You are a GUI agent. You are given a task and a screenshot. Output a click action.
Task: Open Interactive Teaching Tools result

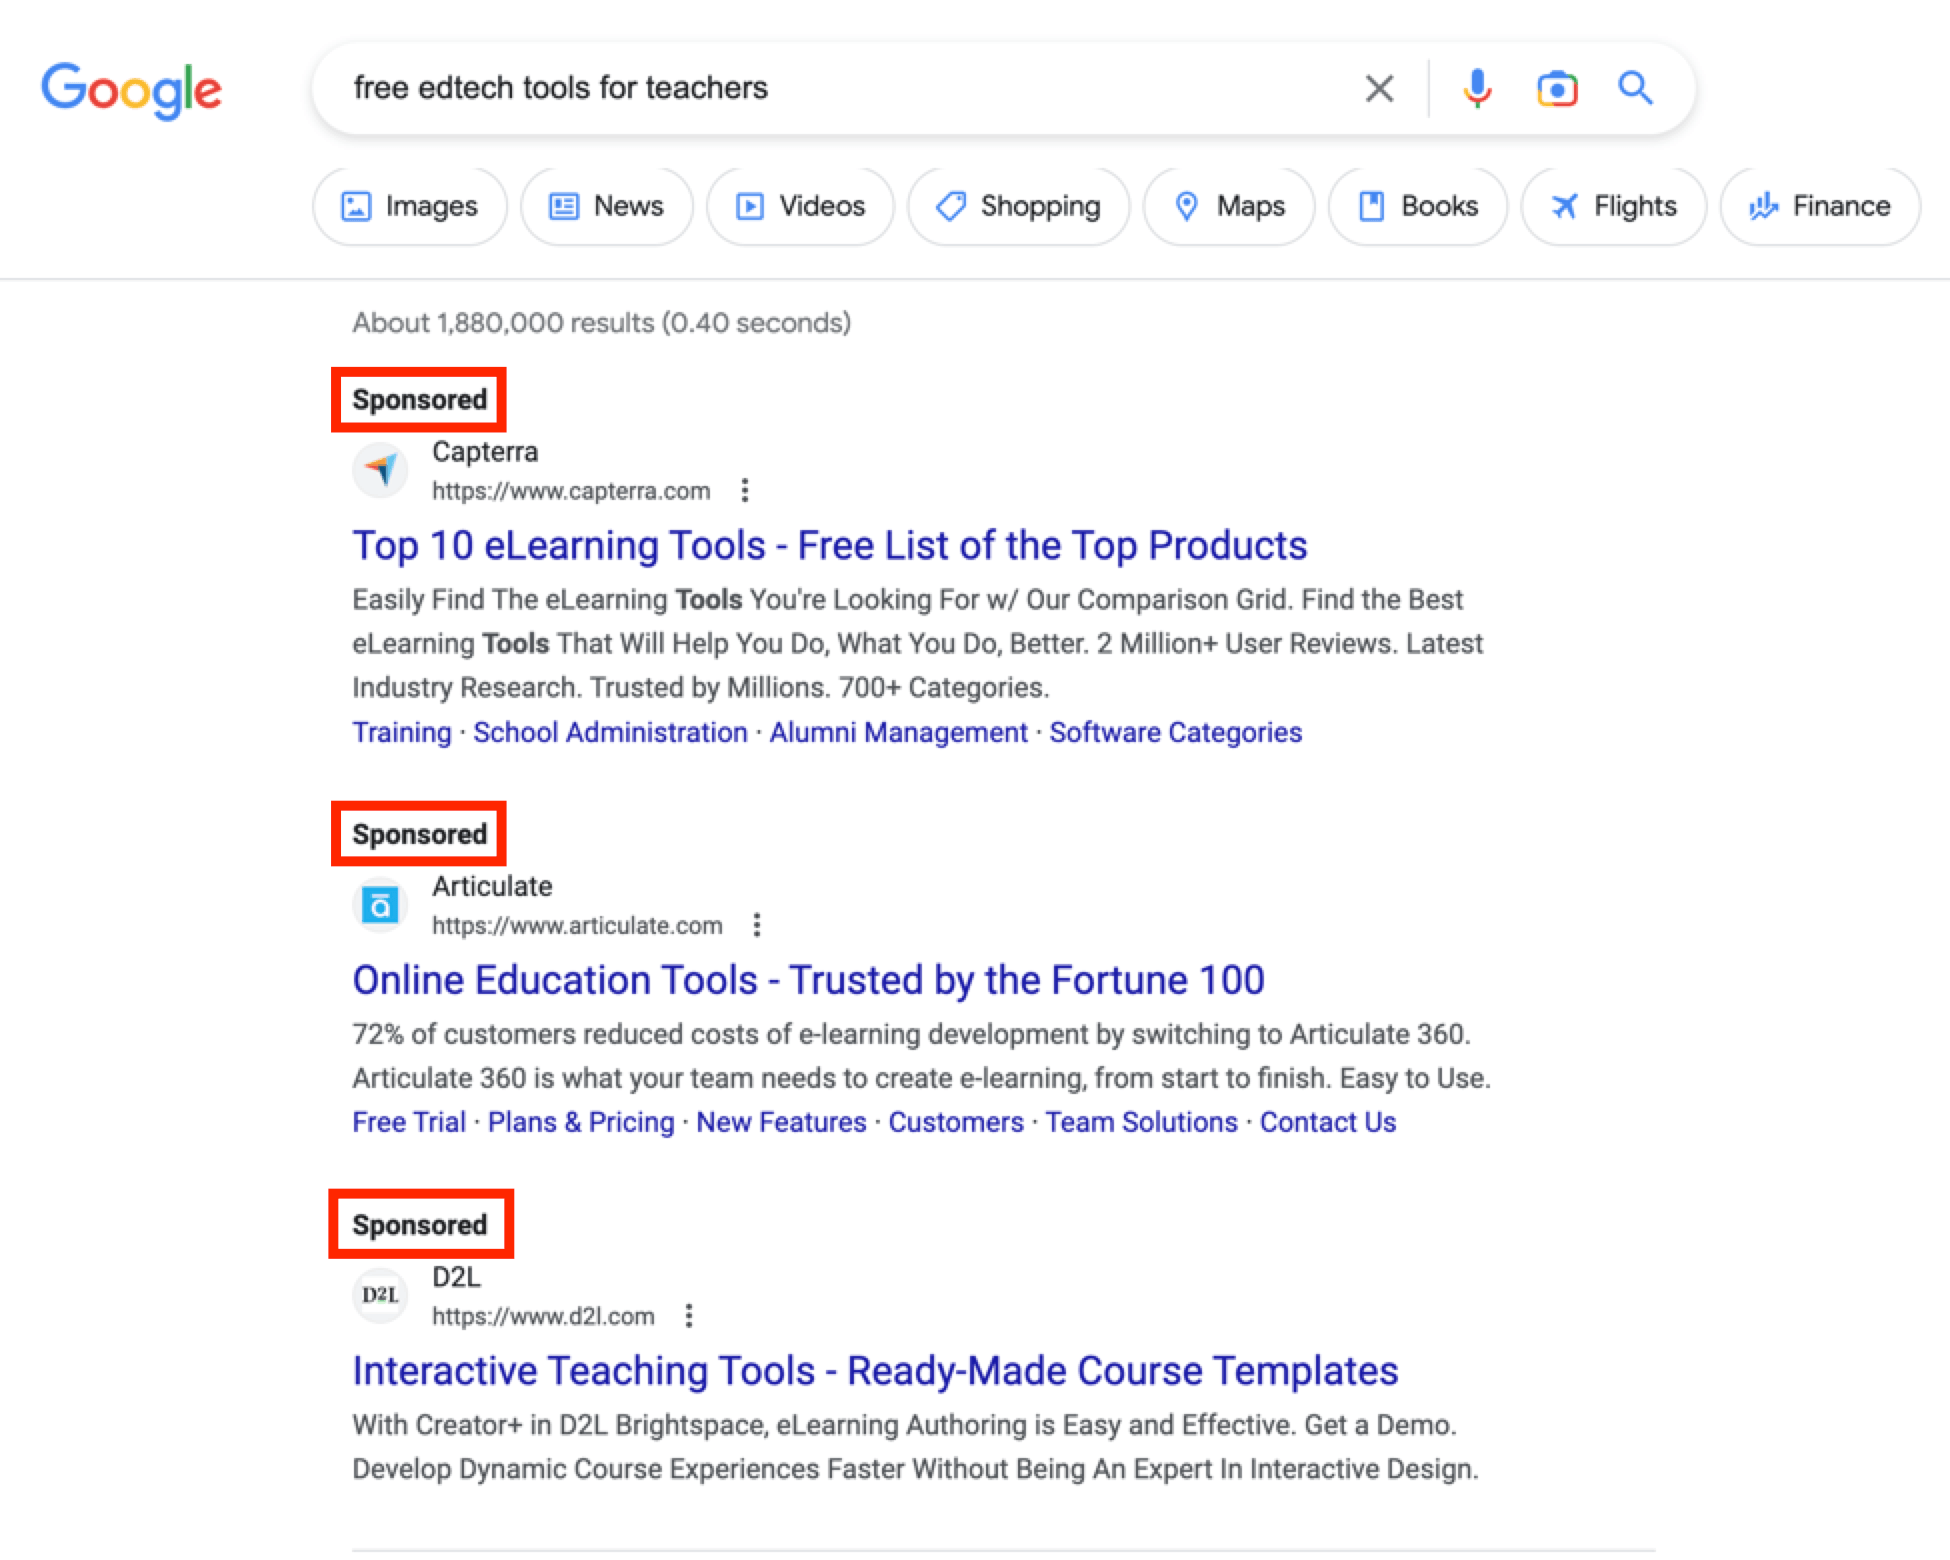pyautogui.click(x=875, y=1371)
